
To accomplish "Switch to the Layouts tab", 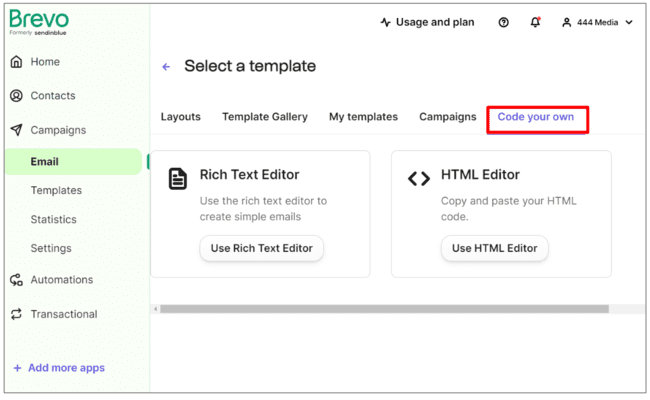I will pyautogui.click(x=181, y=117).
